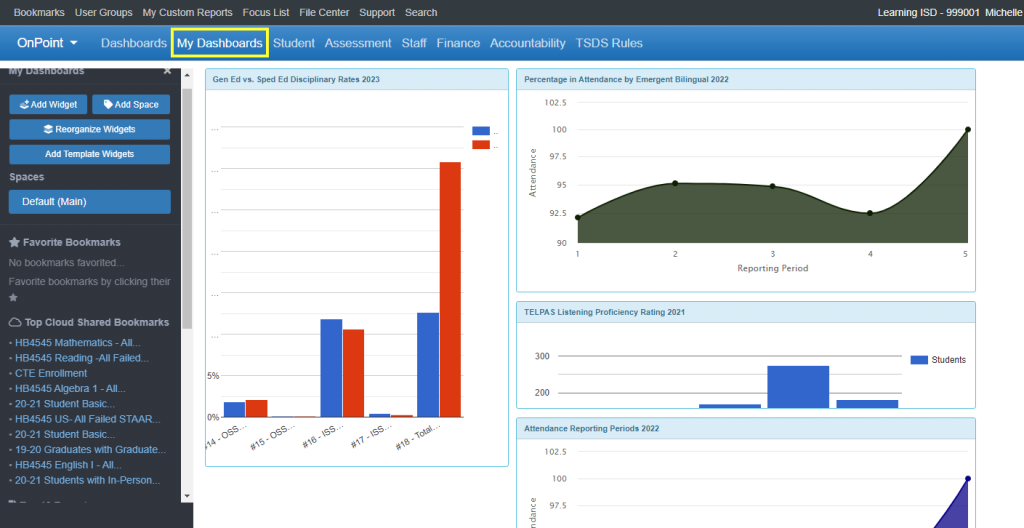Open HB4545 US- All Failed STAAR... bookmark
Viewport: 1024px width, 528px height.
[x=88, y=419]
